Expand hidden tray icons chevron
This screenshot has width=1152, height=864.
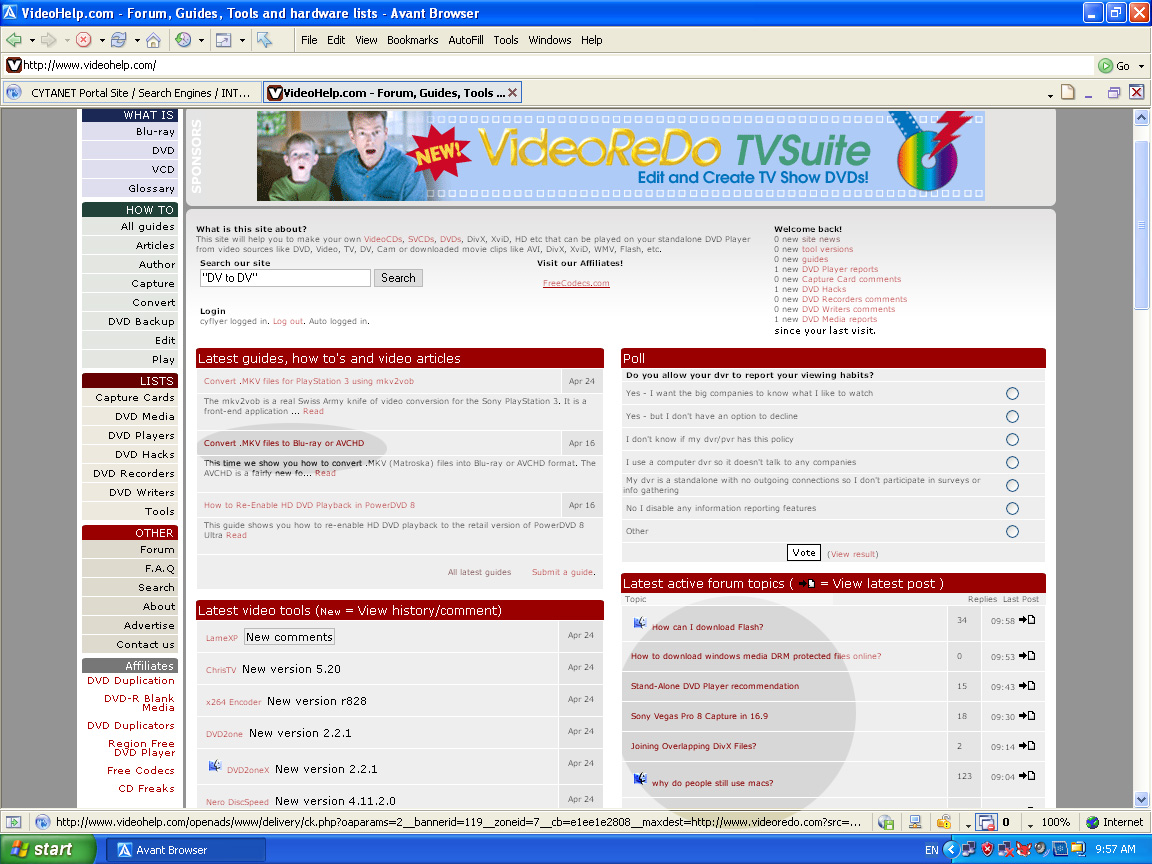(951, 849)
